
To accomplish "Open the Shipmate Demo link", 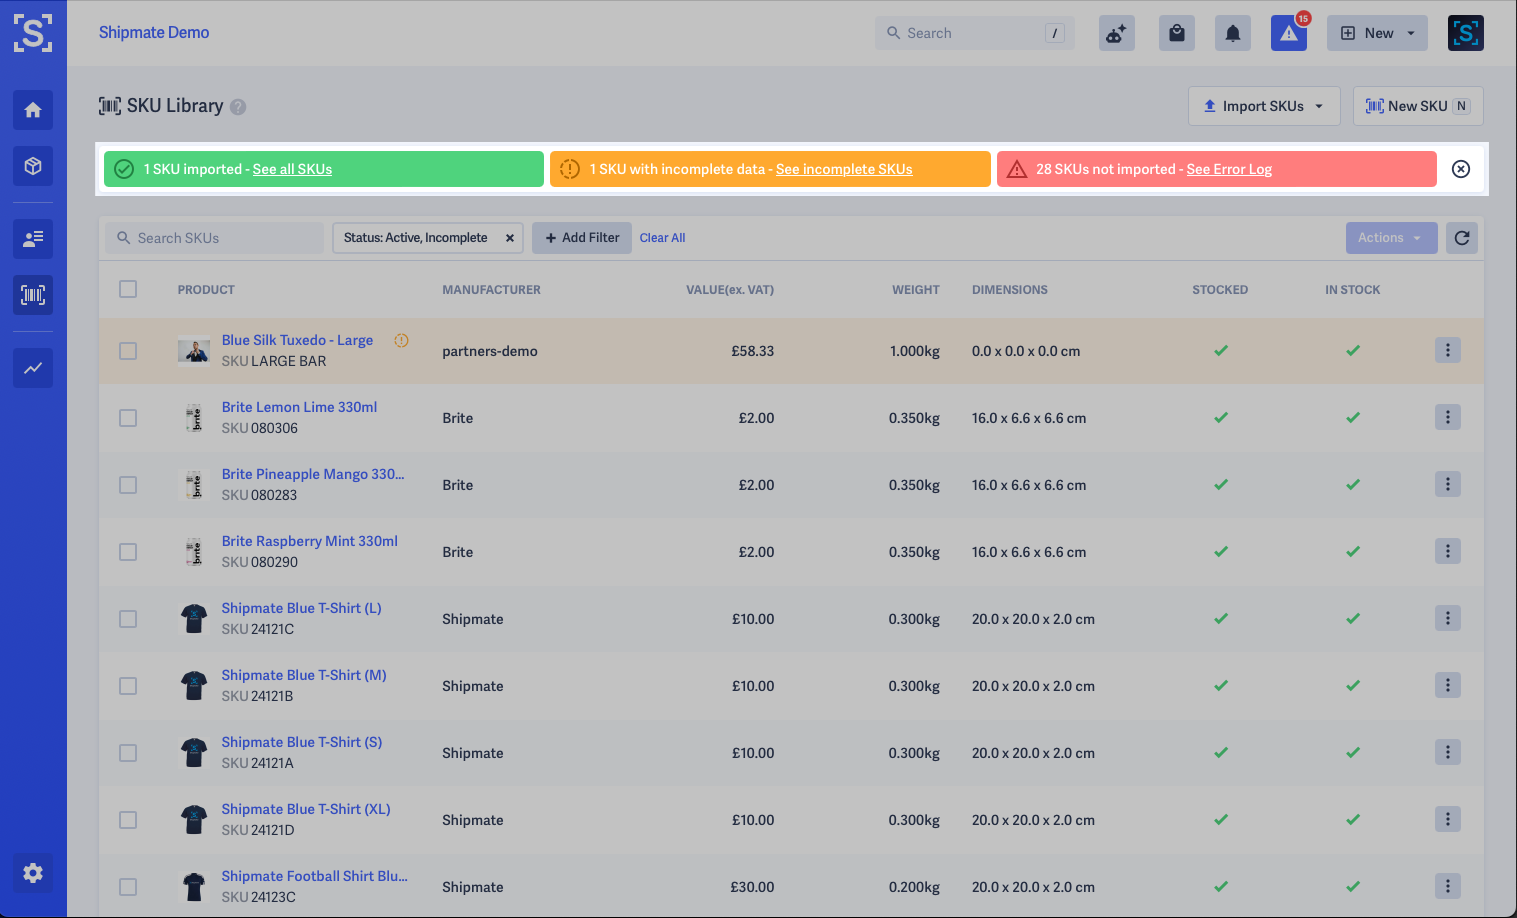I will click(x=154, y=32).
